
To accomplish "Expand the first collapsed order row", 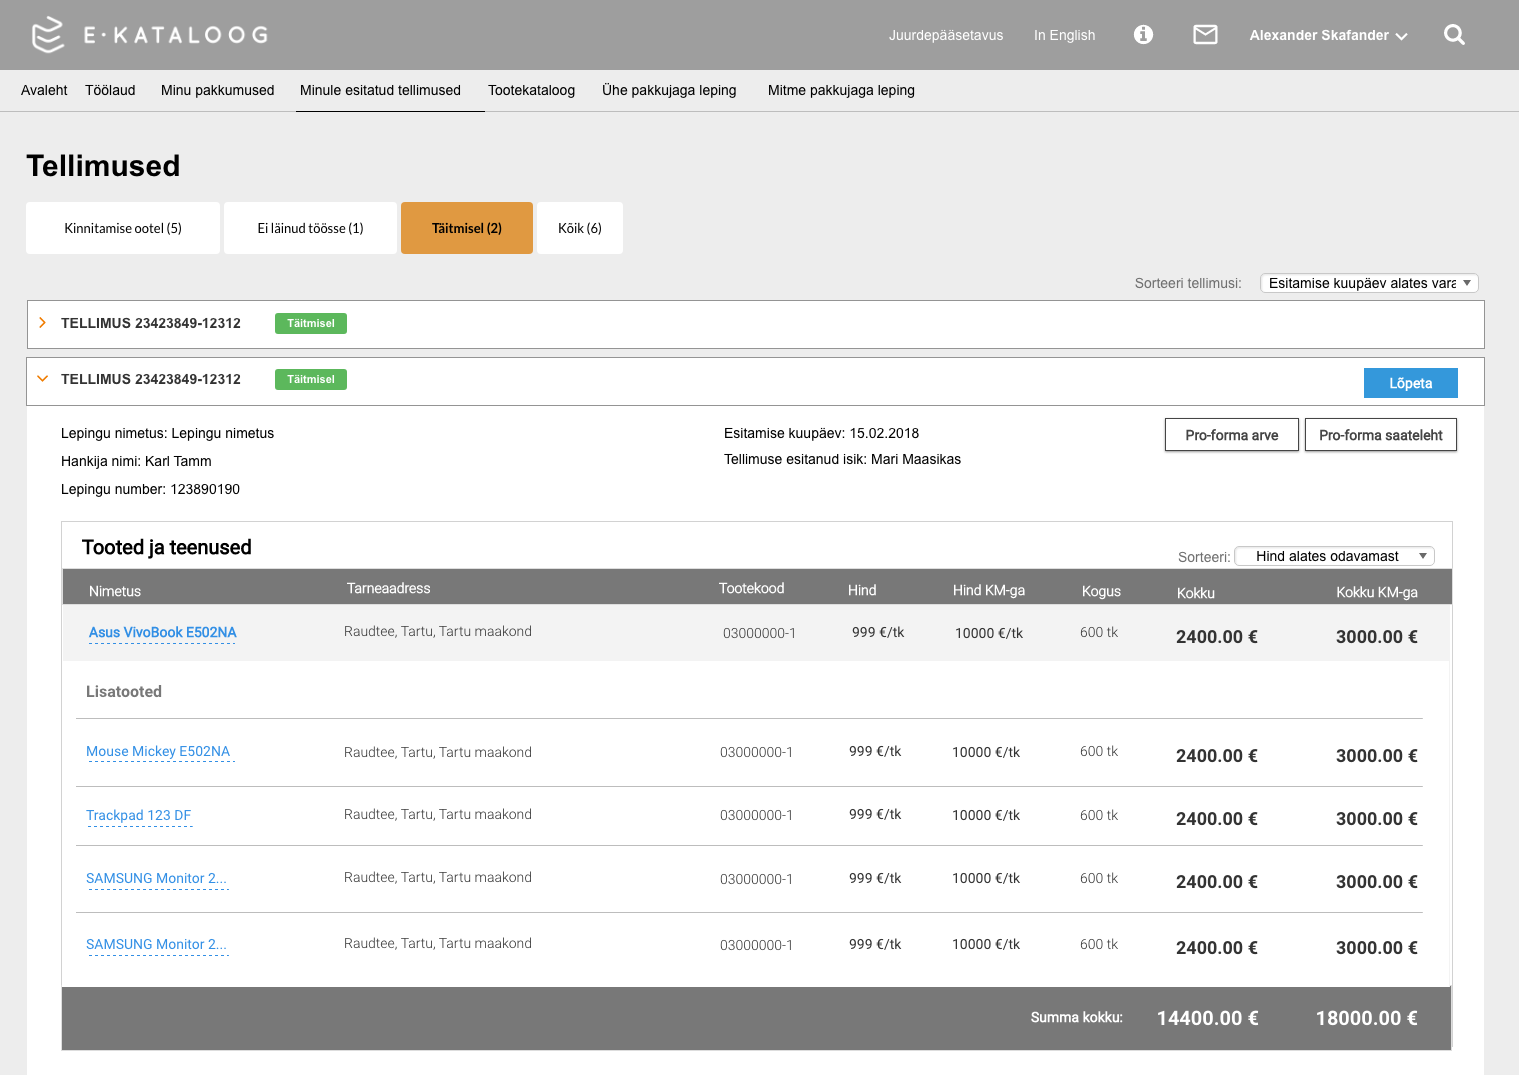I will tap(42, 323).
